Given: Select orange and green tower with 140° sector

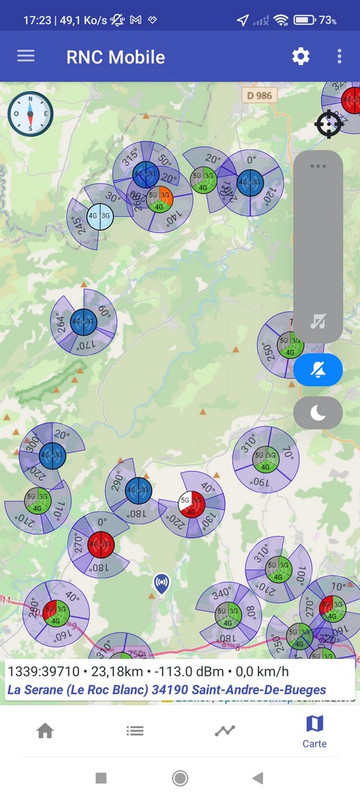Looking at the screenshot, I should click(x=159, y=199).
